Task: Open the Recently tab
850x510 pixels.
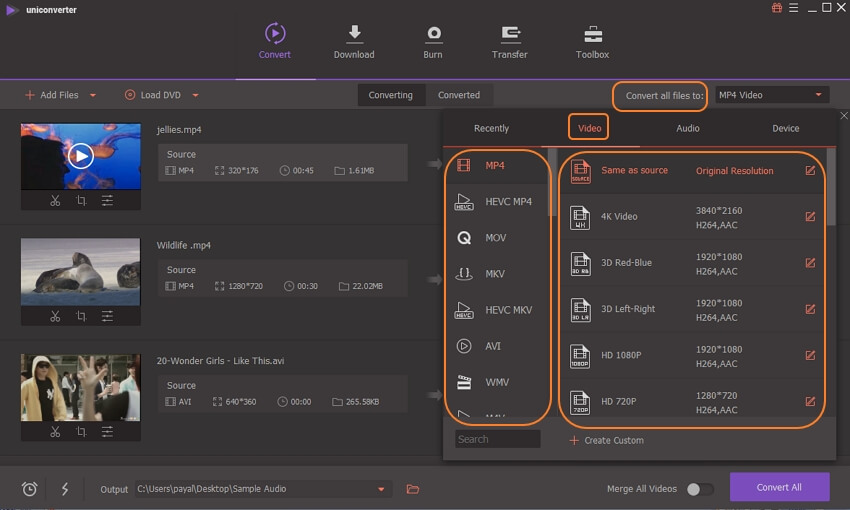Action: (491, 128)
